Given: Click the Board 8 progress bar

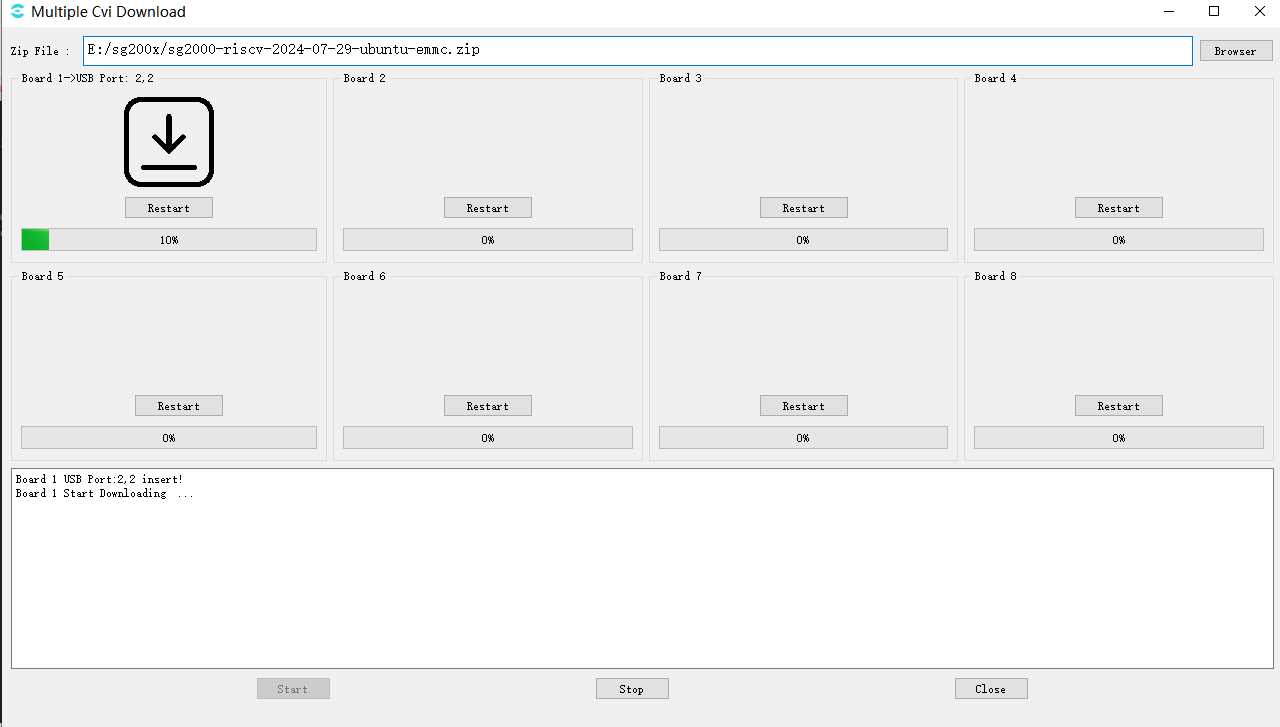Looking at the screenshot, I should tap(1119, 438).
